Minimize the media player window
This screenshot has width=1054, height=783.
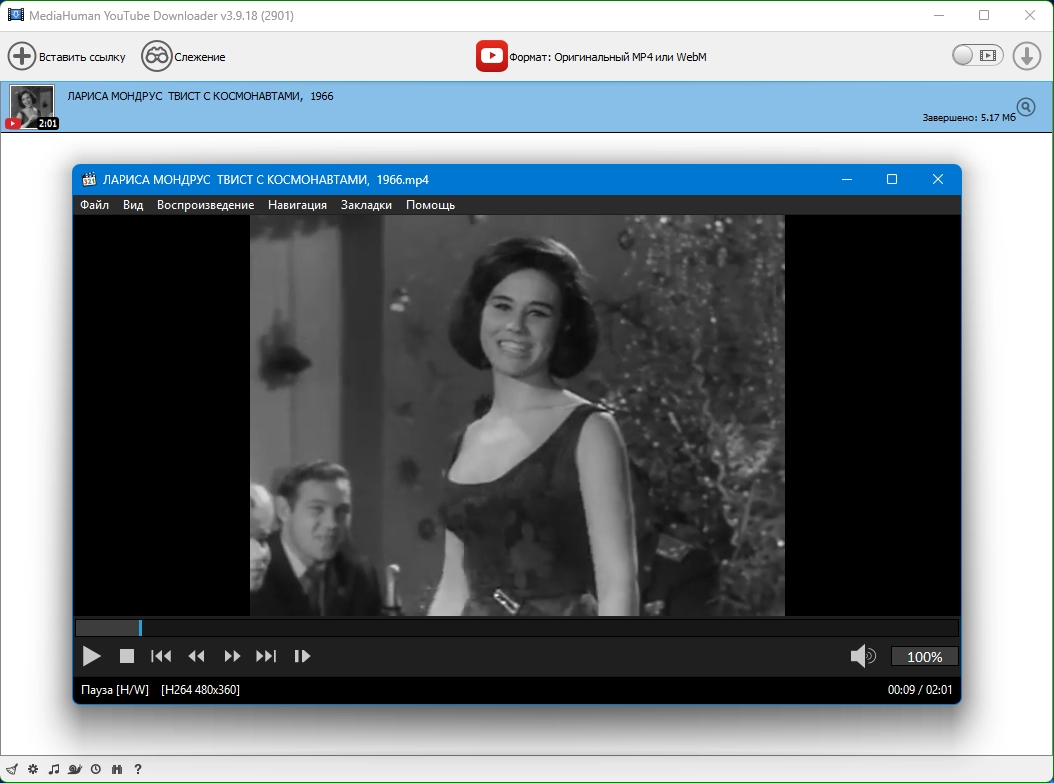[847, 179]
